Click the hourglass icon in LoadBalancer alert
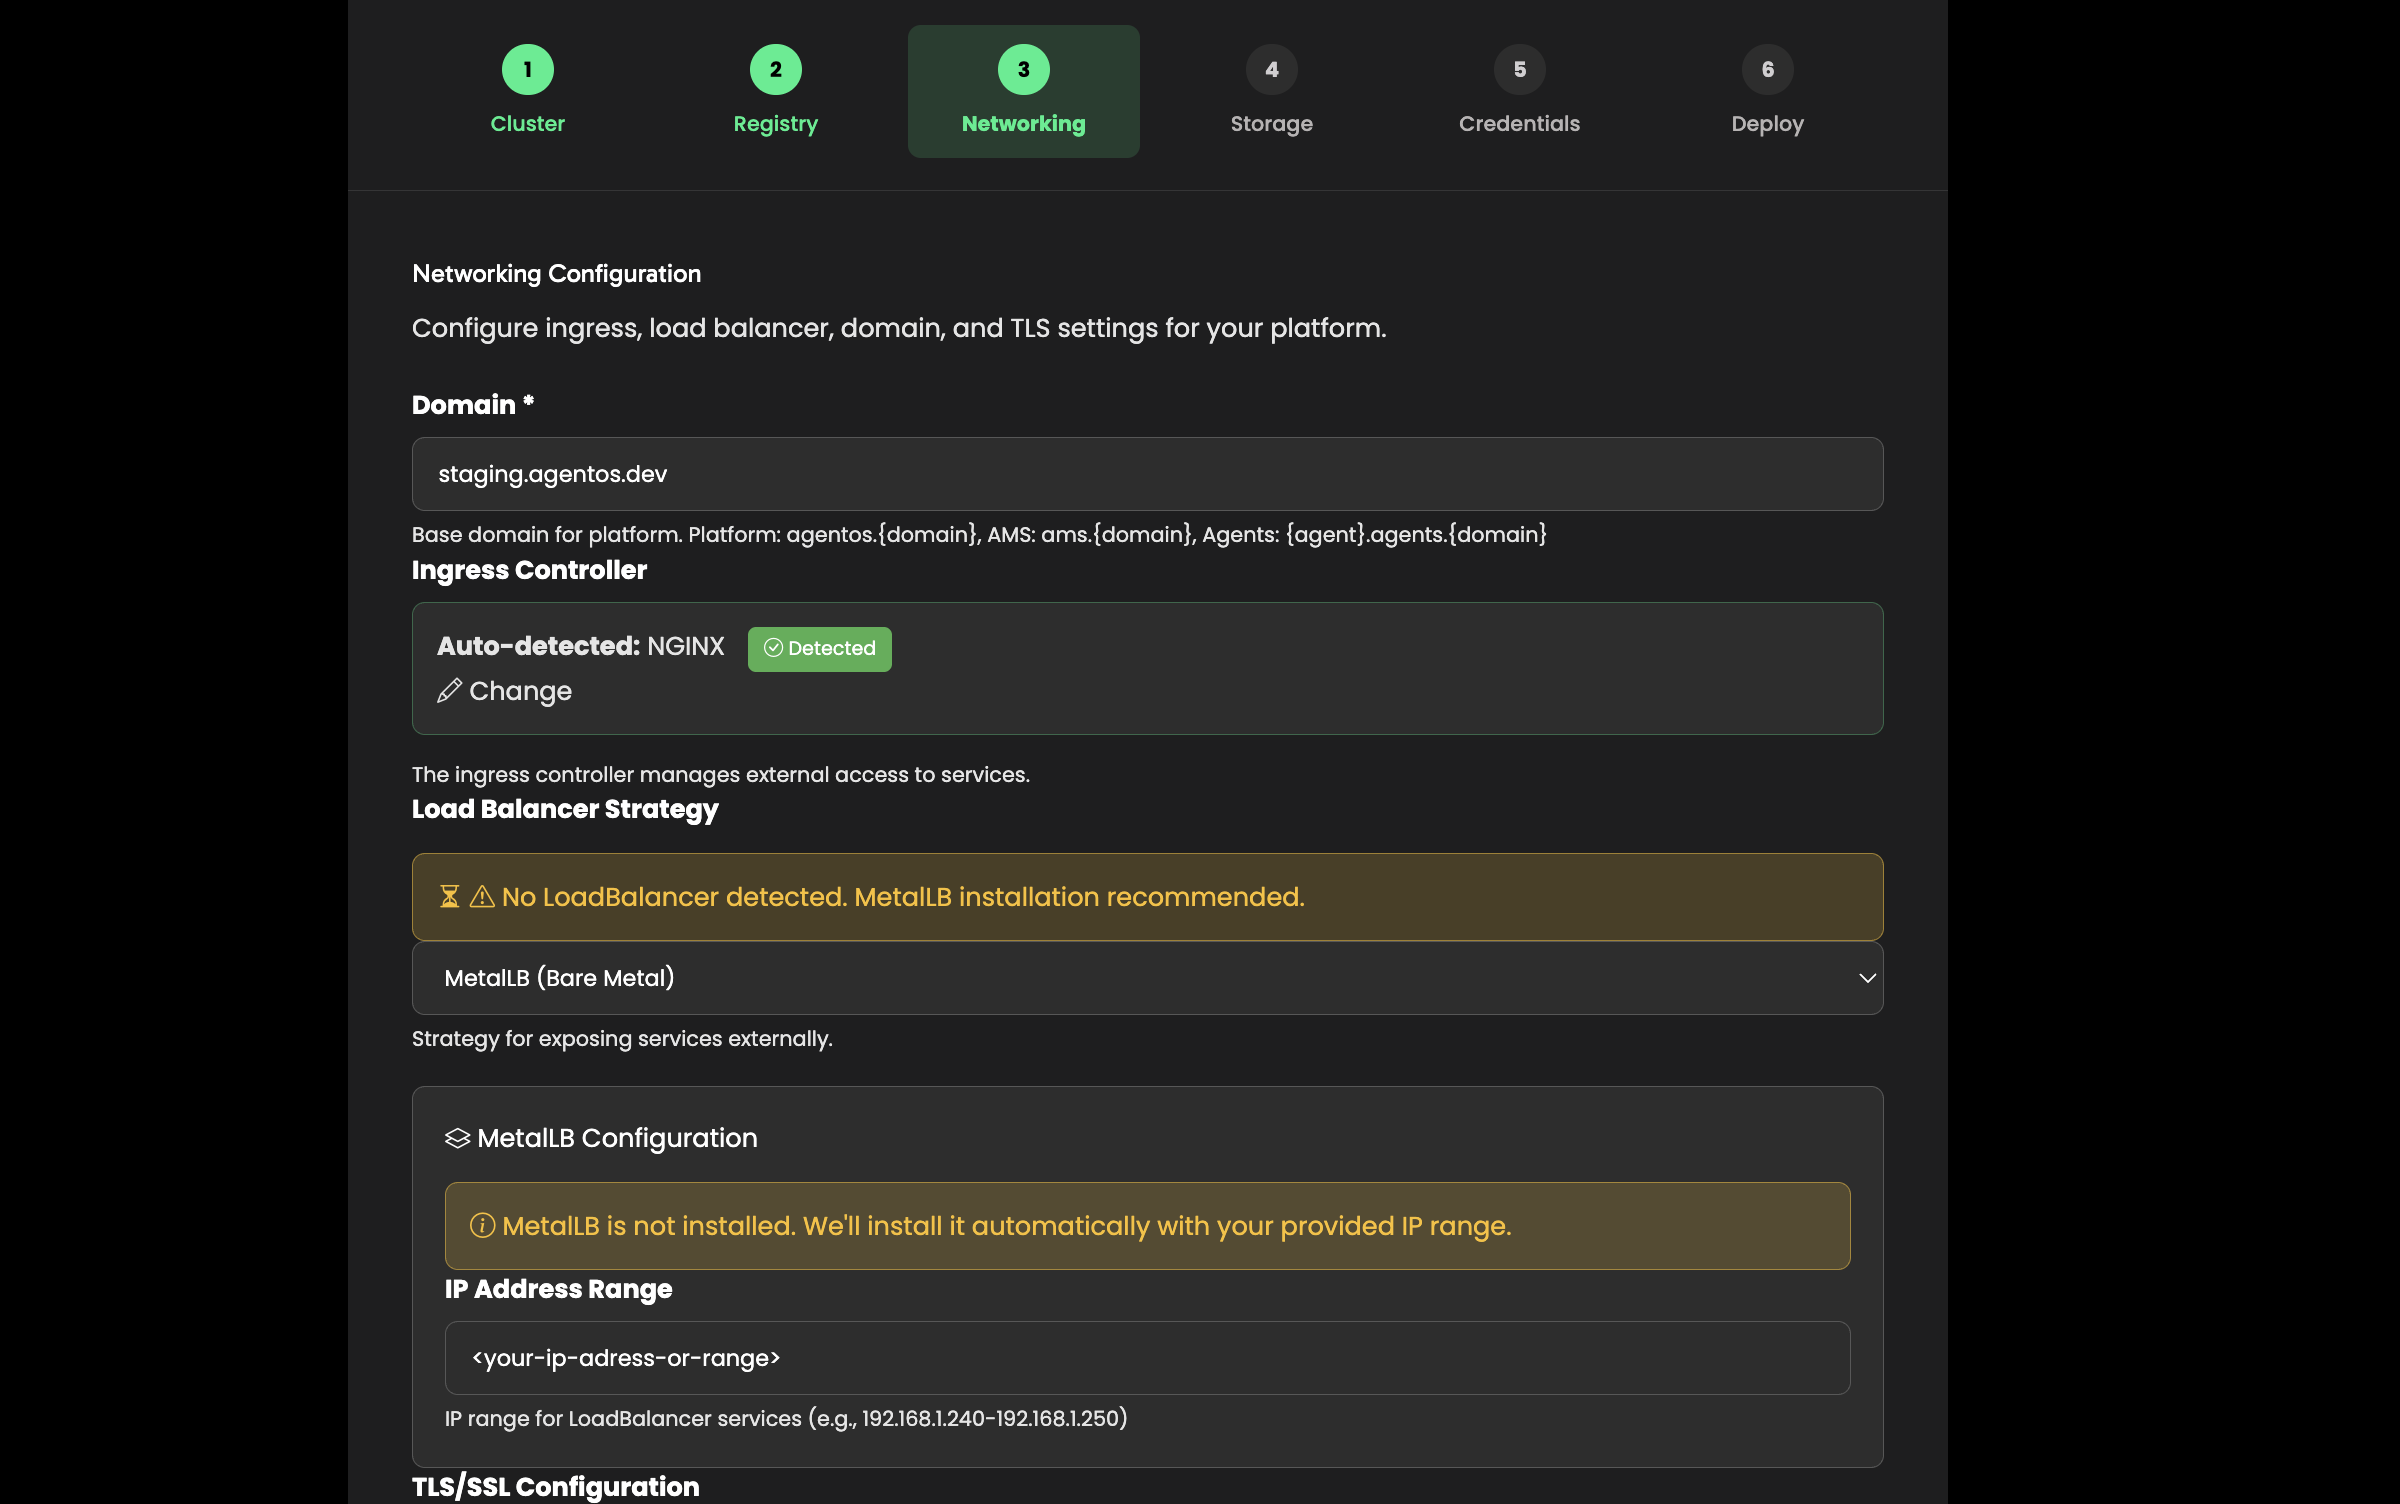Image resolution: width=2400 pixels, height=1504 pixels. point(450,897)
